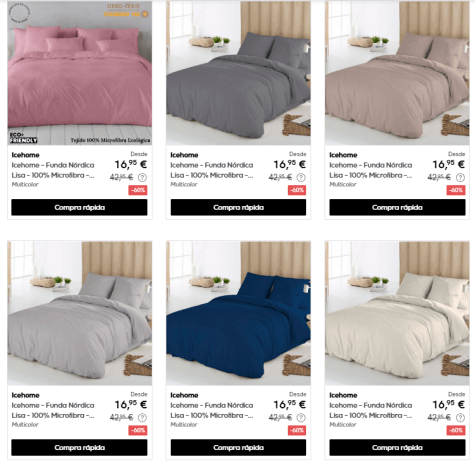Click price info icon on light grey duvet card
The height and width of the screenshot is (469, 475).
pyautogui.click(x=142, y=417)
